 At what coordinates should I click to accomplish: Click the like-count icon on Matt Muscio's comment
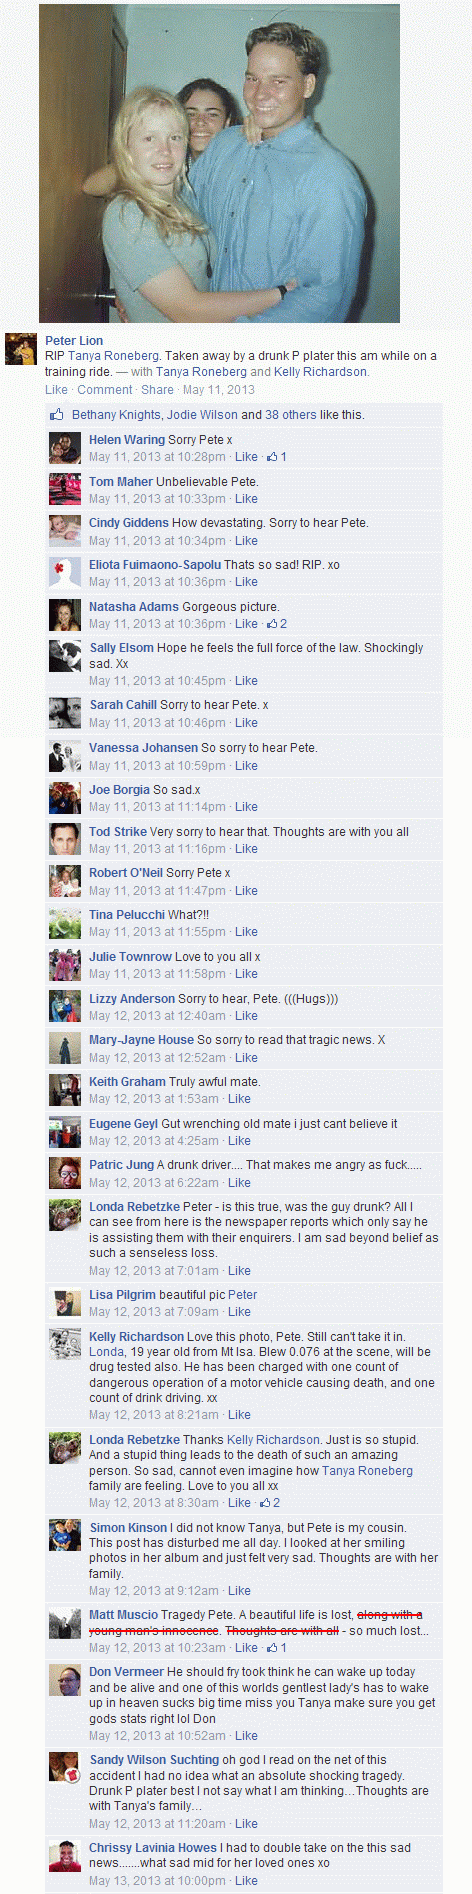tap(271, 1648)
